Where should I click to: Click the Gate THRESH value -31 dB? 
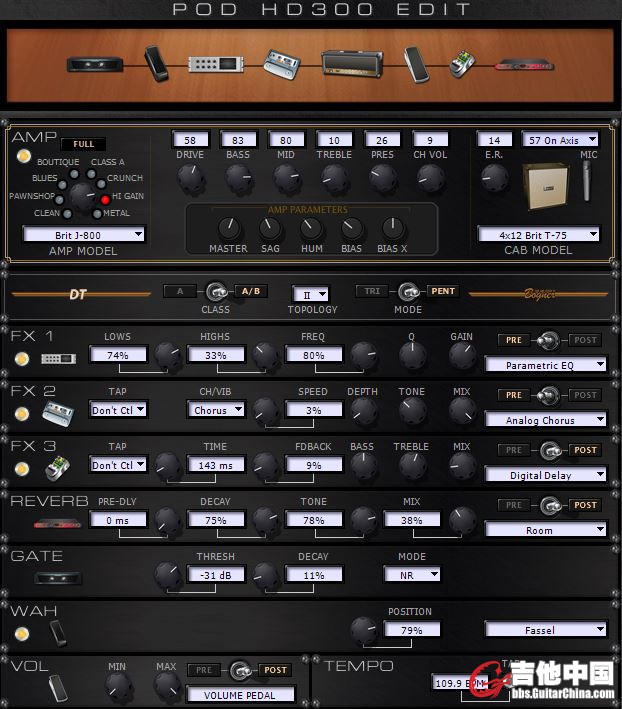coord(216,575)
